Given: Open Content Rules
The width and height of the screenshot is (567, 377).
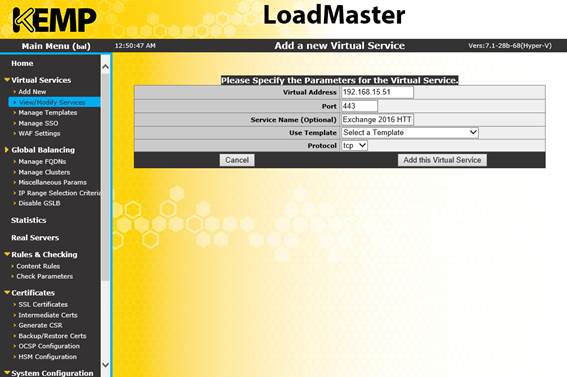Looking at the screenshot, I should tap(38, 266).
